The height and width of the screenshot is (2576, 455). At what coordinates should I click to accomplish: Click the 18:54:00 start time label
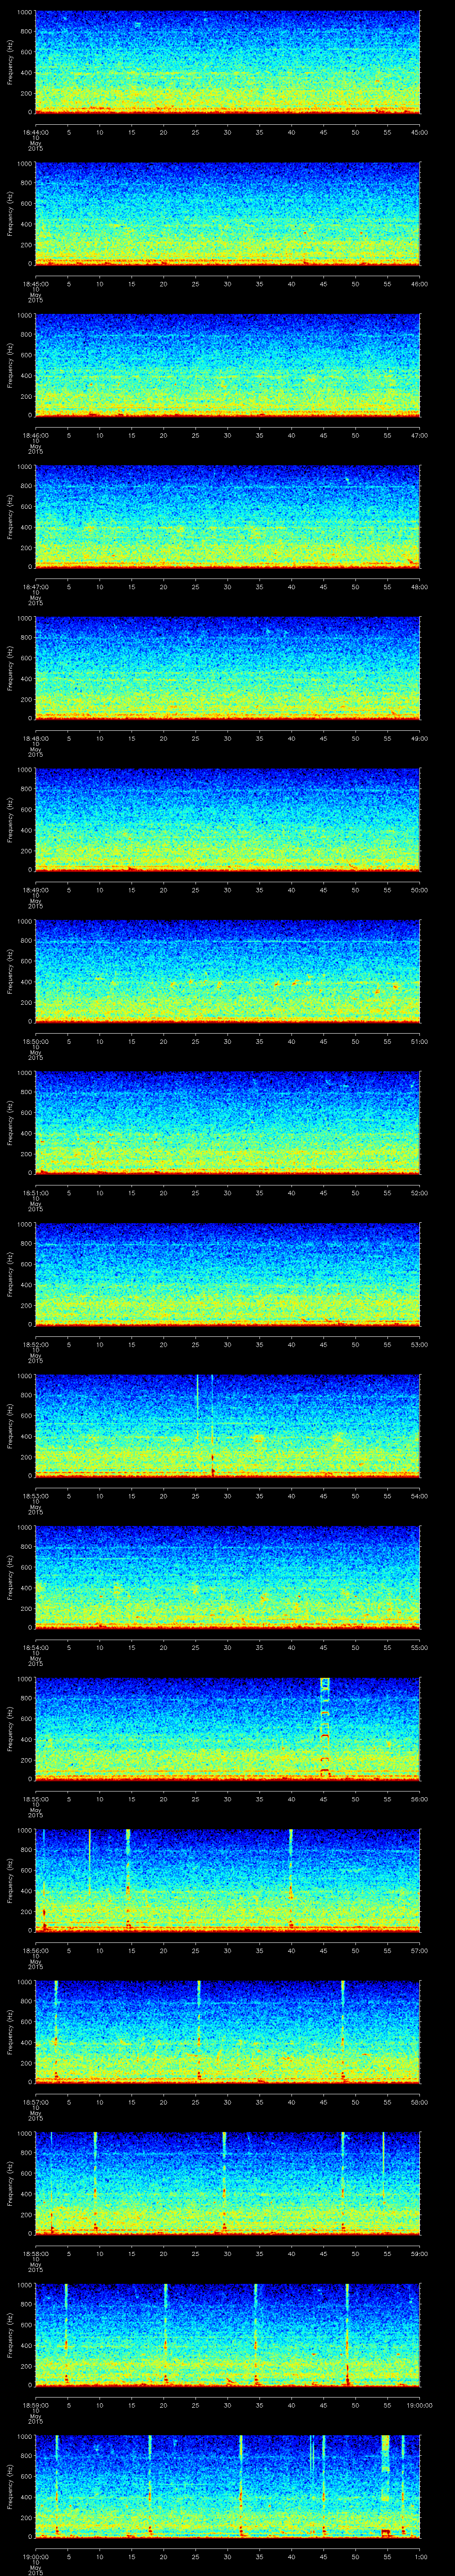pos(37,1647)
